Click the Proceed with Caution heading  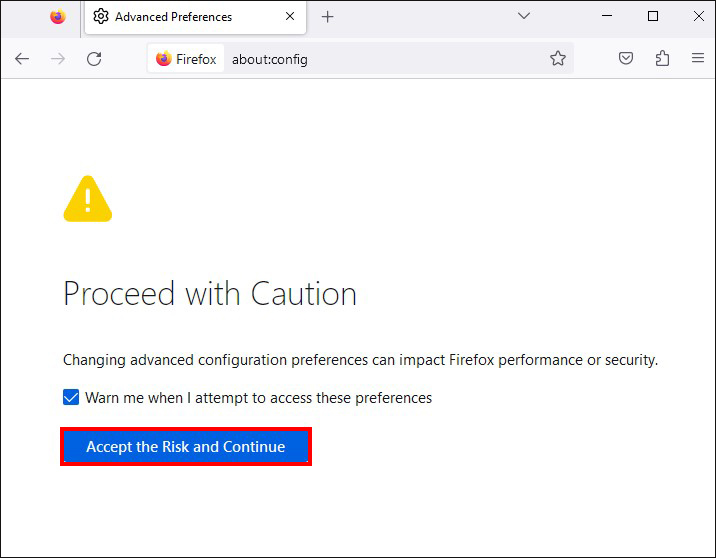(x=210, y=294)
